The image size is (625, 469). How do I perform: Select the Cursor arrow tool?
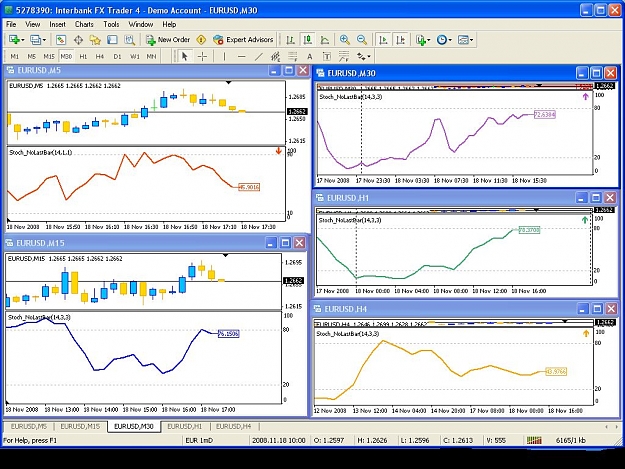[184, 56]
